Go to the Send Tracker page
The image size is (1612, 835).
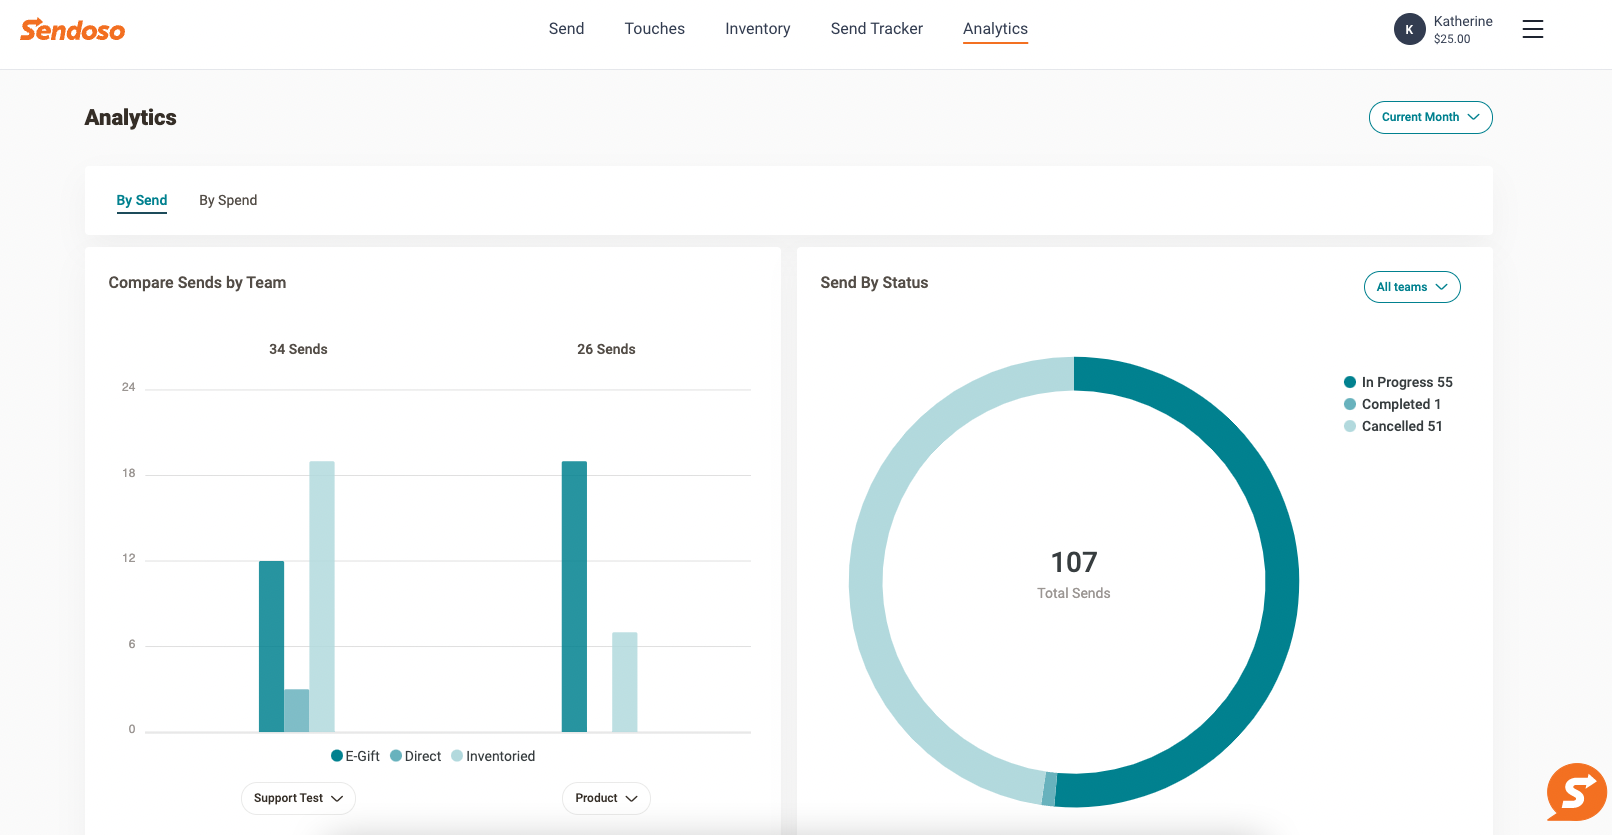pyautogui.click(x=876, y=29)
